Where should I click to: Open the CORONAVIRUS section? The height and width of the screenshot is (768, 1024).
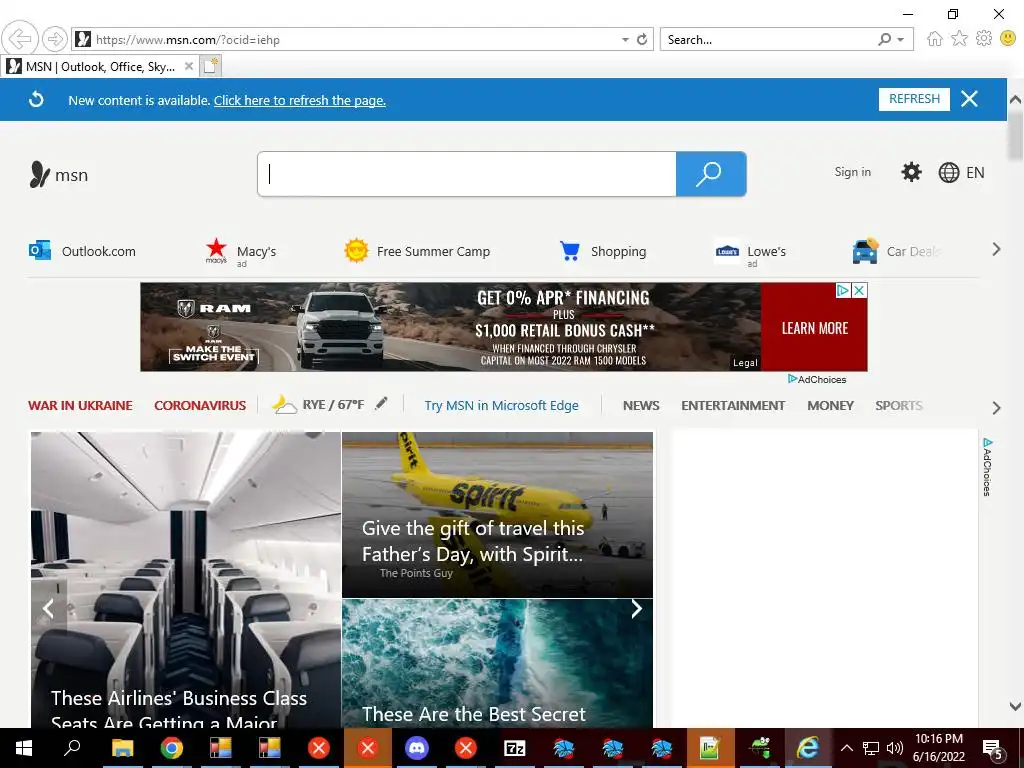[x=200, y=406]
